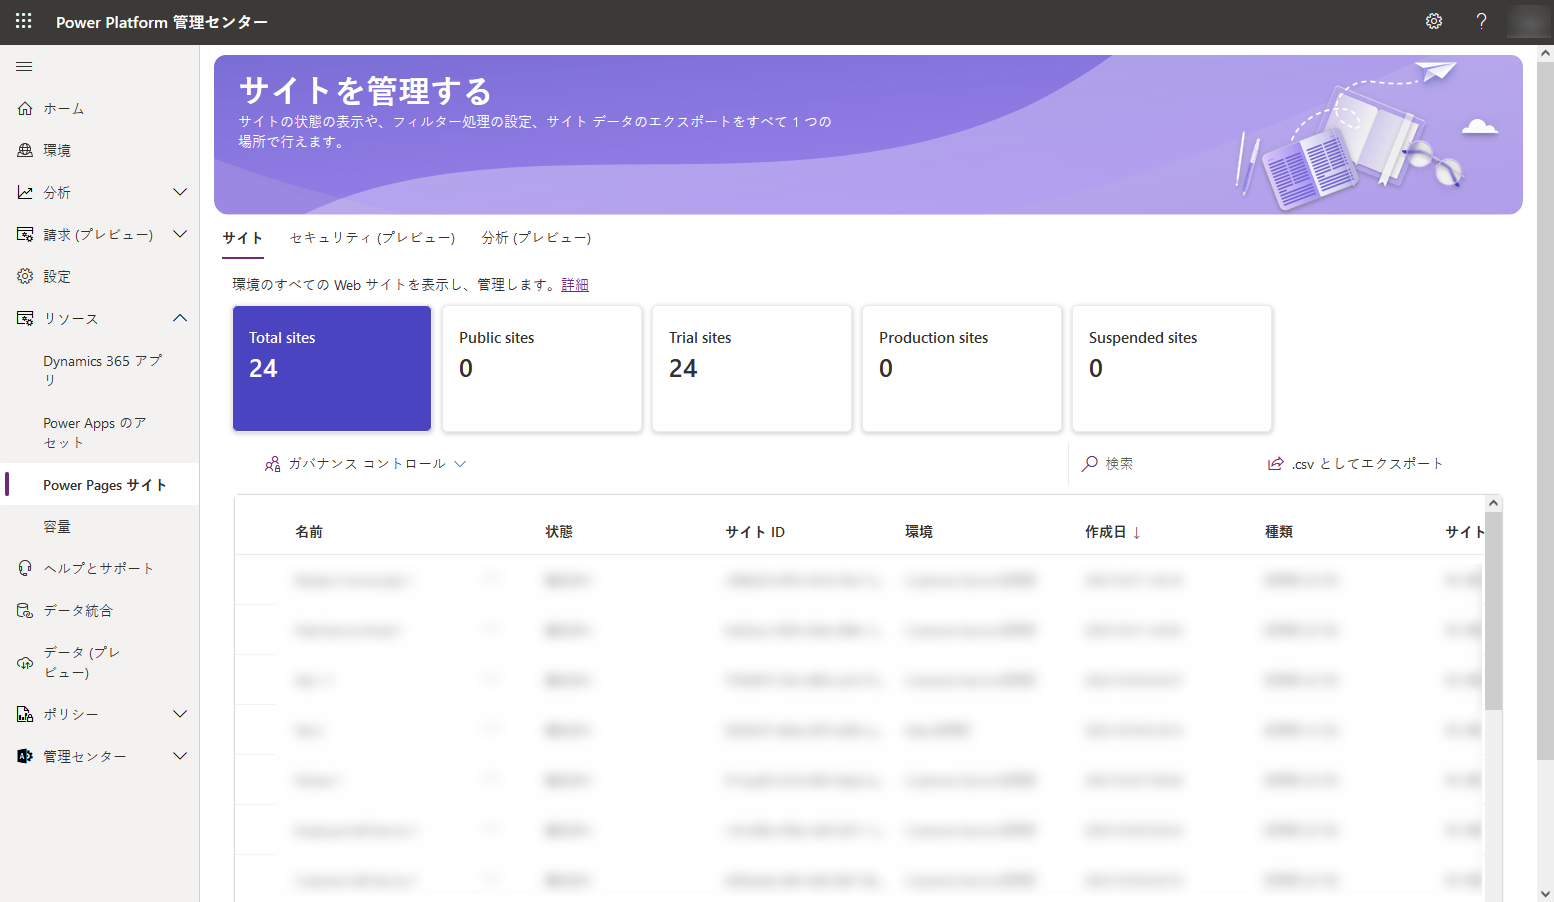Click the リソース resources icon
Viewport: 1554px width, 902px height.
point(25,318)
